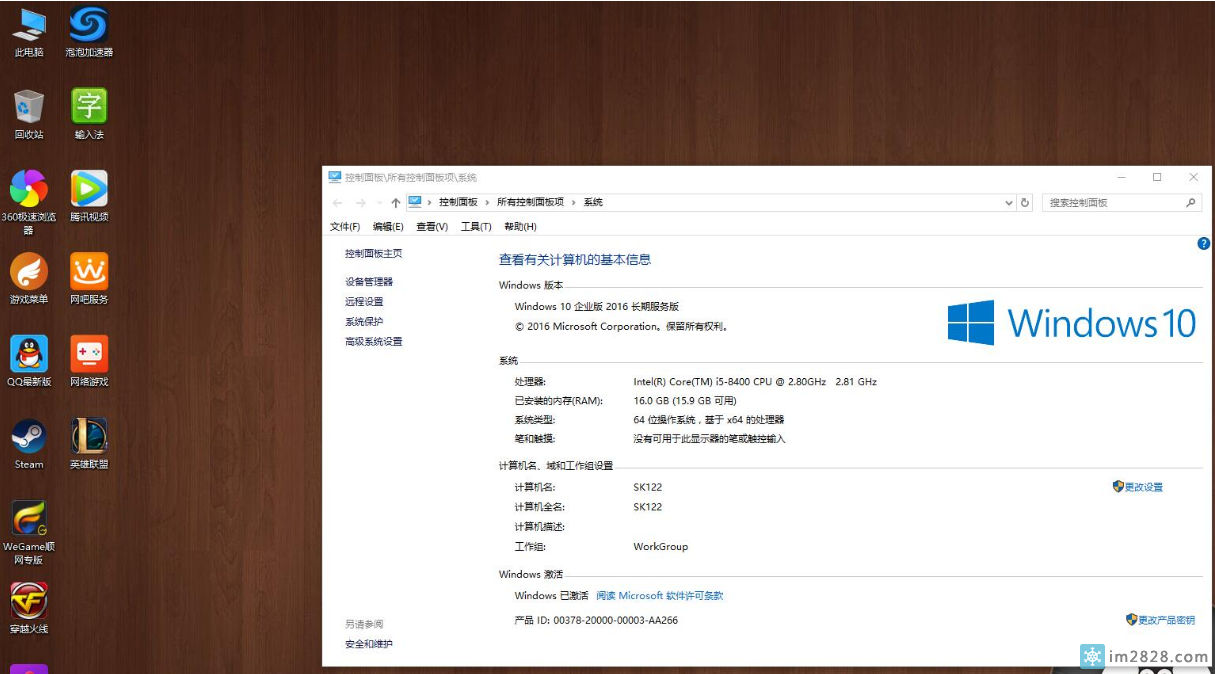The image size is (1215, 674).
Task: Expand the address bar history dropdown
Action: tap(1009, 203)
